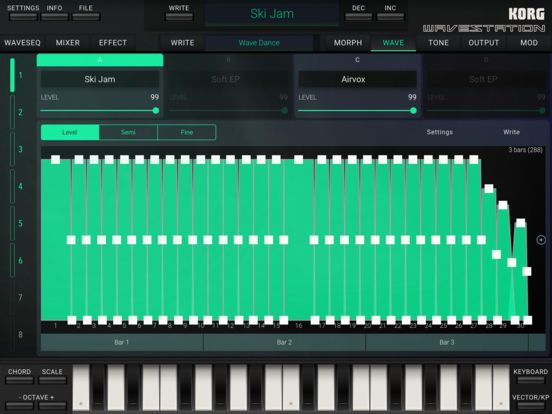This screenshot has width=552, height=414.
Task: Open the MIXER page
Action: [68, 43]
